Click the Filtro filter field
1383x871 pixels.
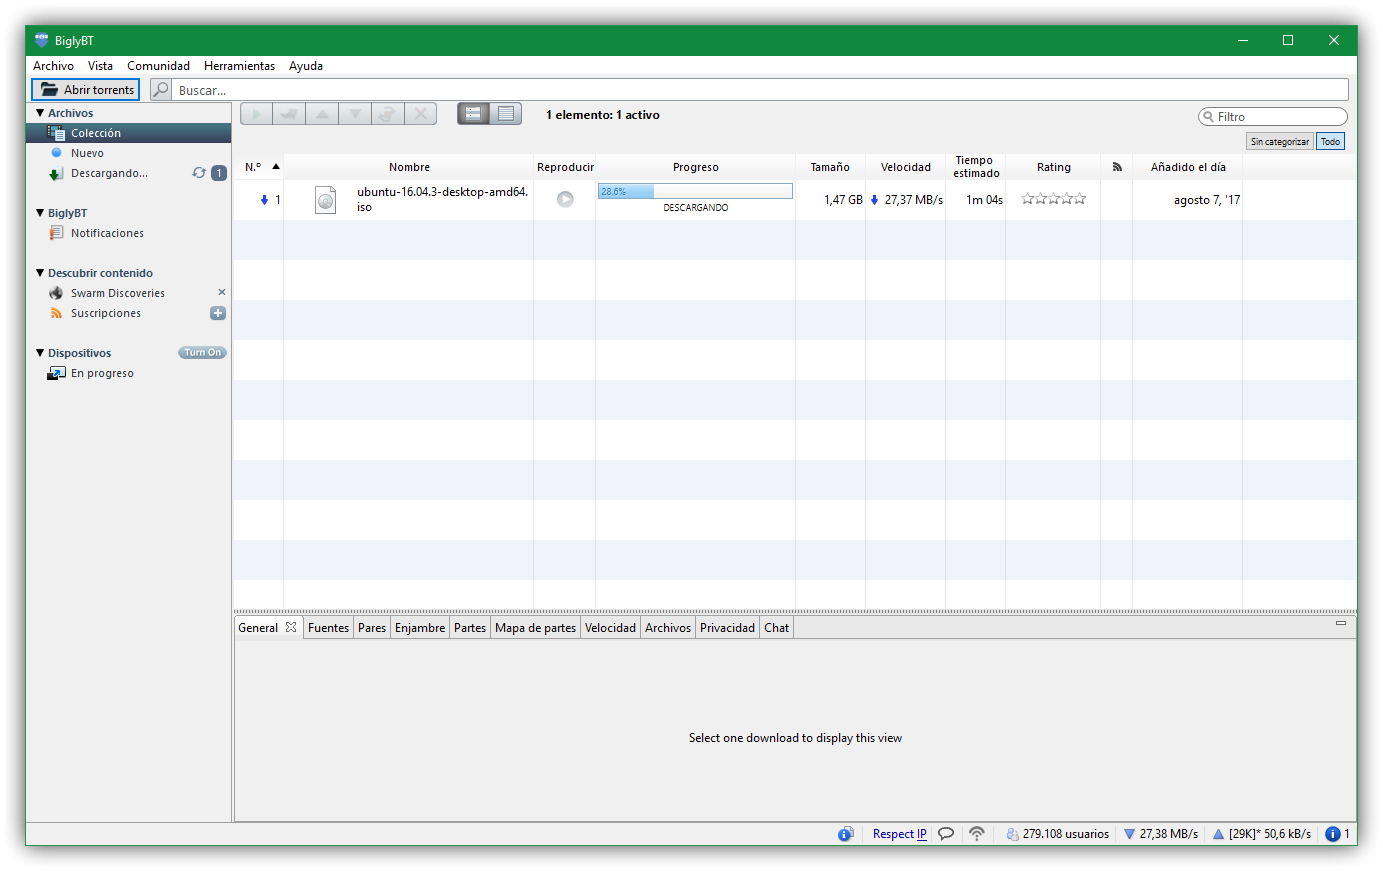[1273, 117]
